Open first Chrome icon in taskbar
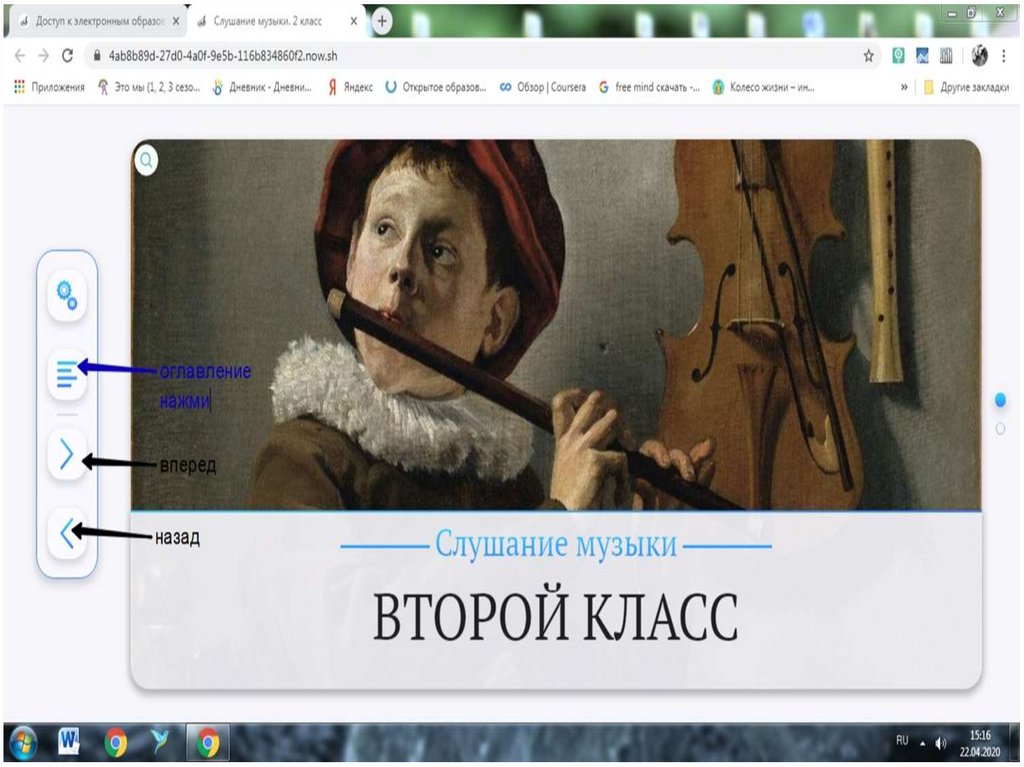1024x767 pixels. pyautogui.click(x=116, y=743)
